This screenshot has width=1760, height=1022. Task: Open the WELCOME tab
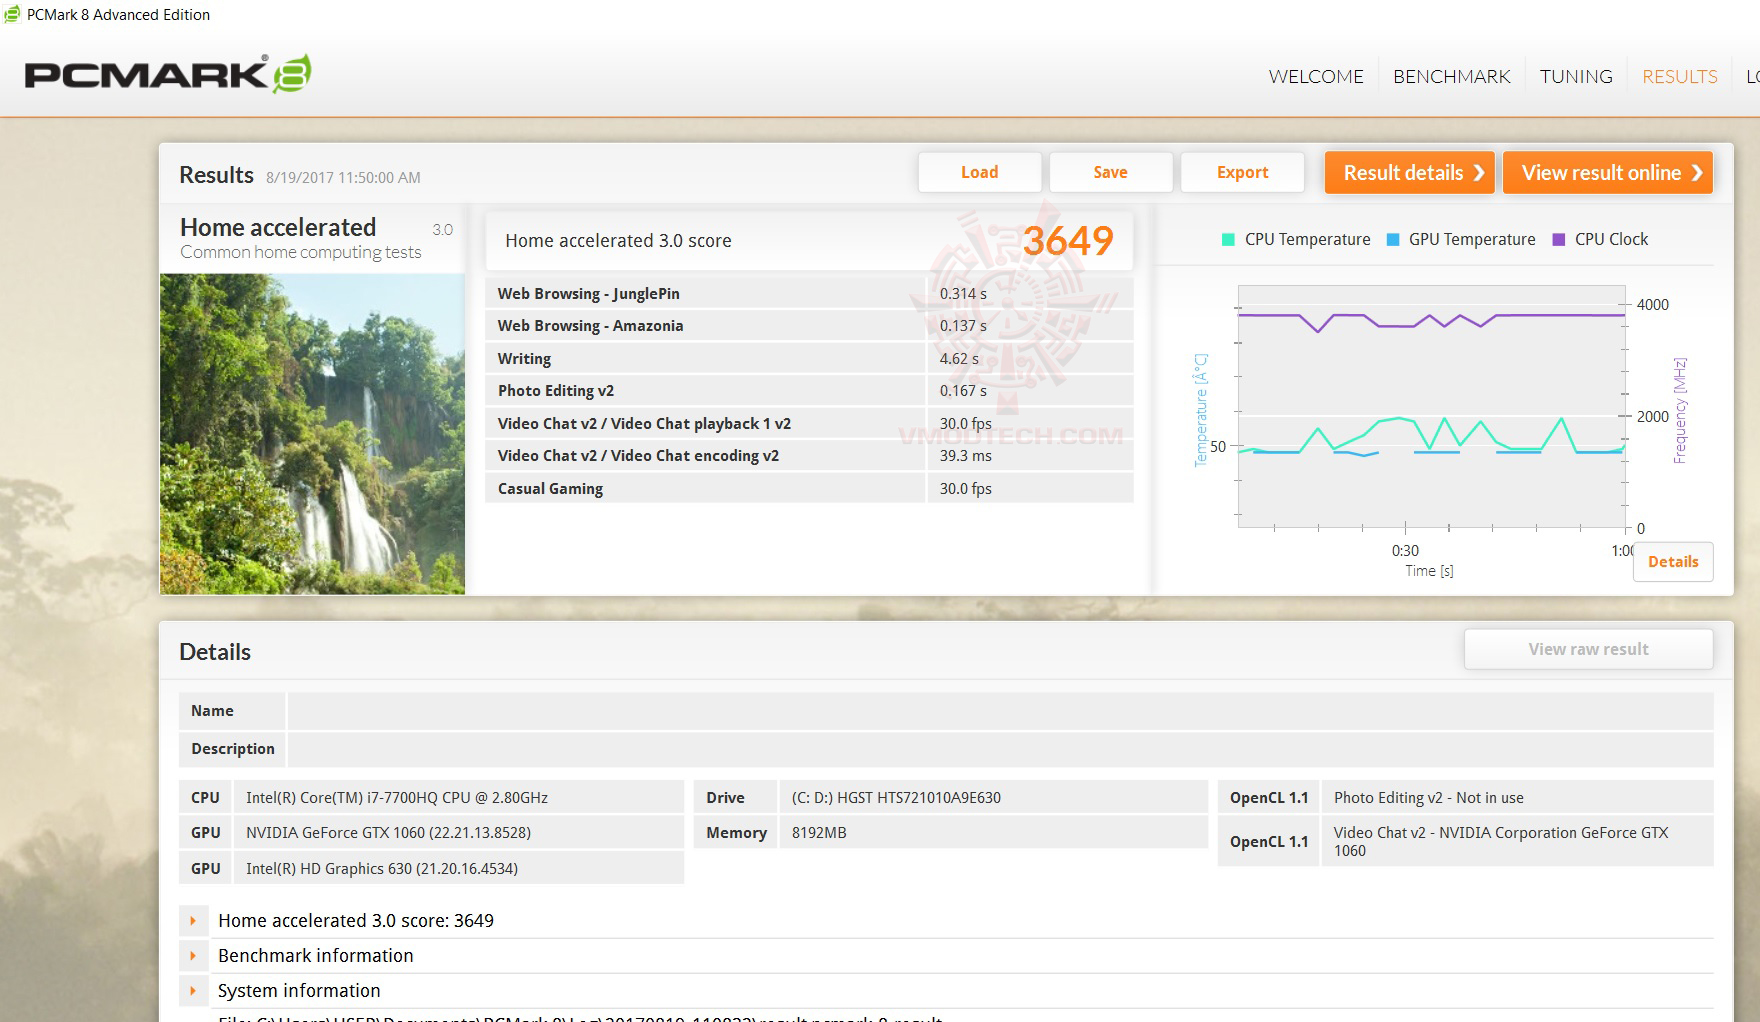tap(1316, 76)
